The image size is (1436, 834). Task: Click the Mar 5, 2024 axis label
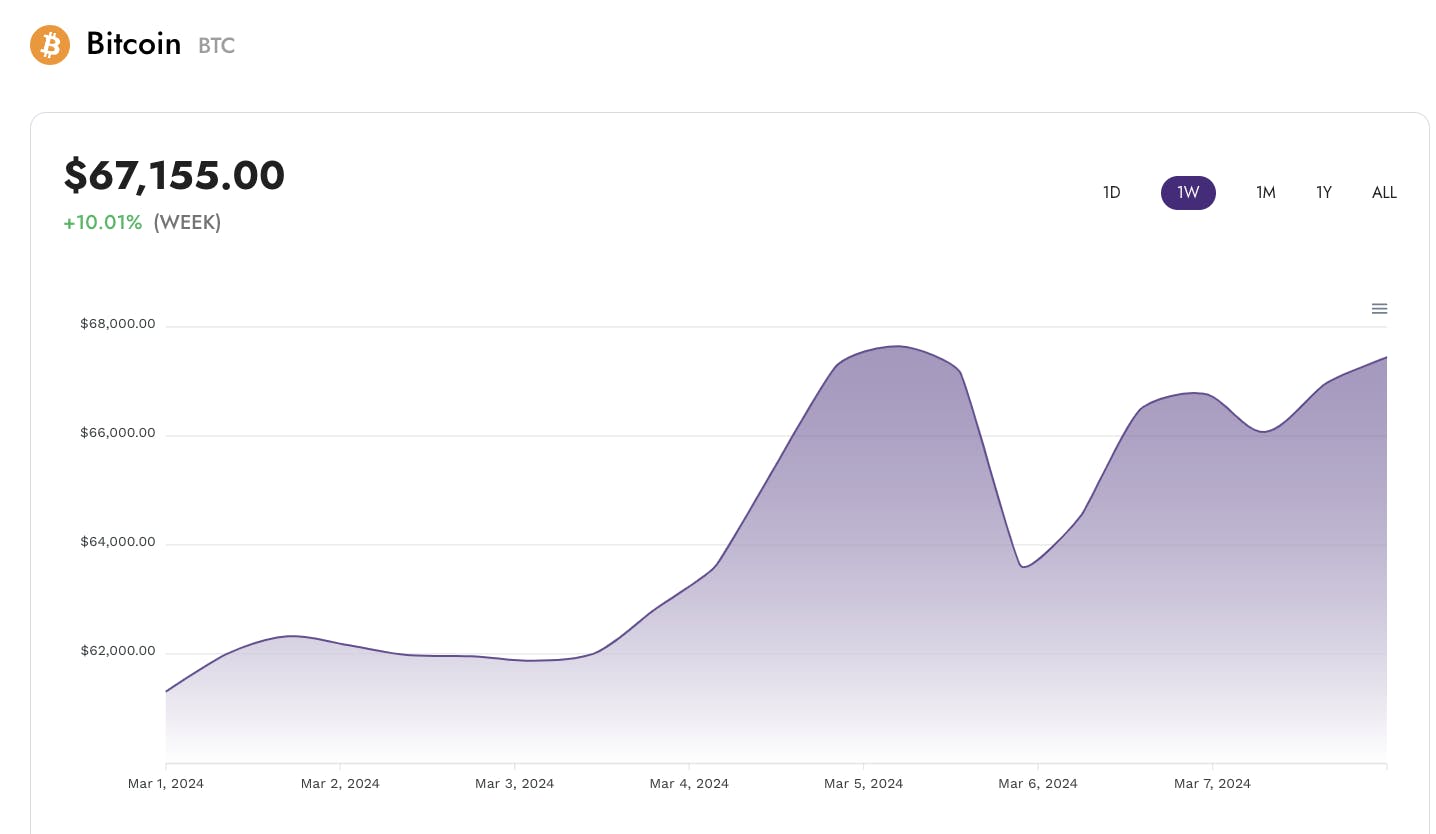click(x=863, y=784)
